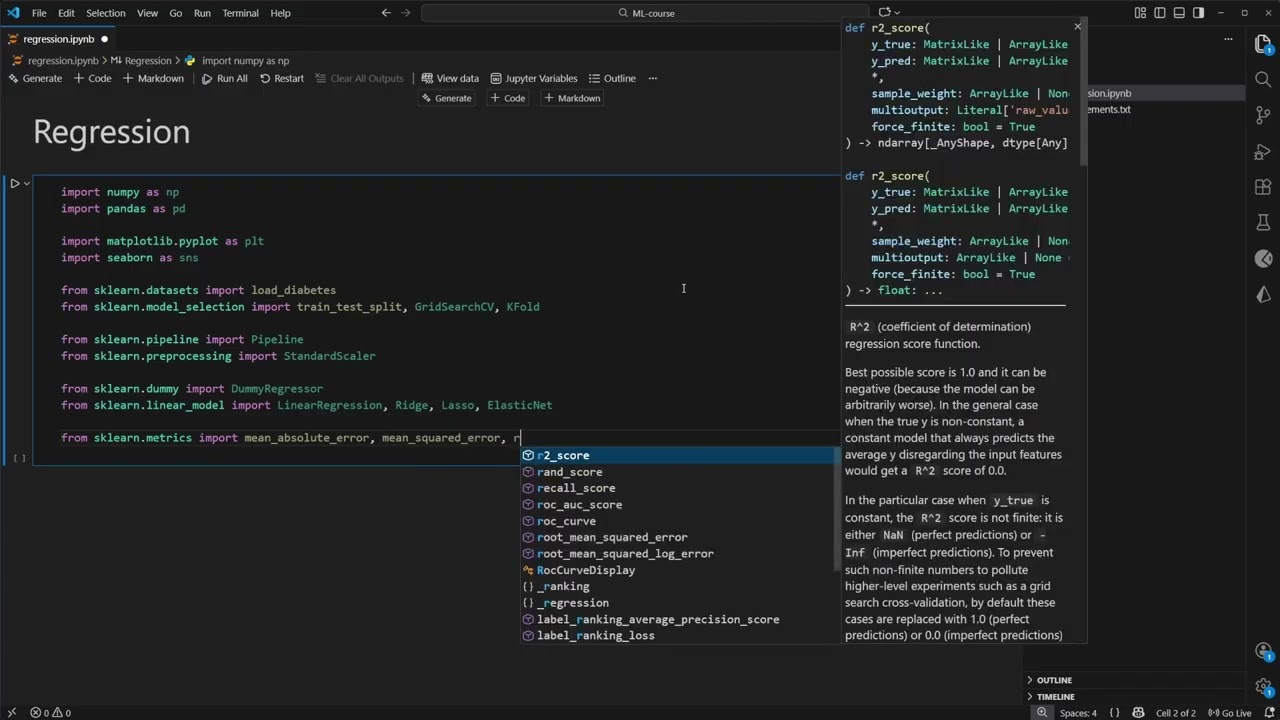Open the File menu
The width and height of the screenshot is (1280, 720).
click(39, 13)
